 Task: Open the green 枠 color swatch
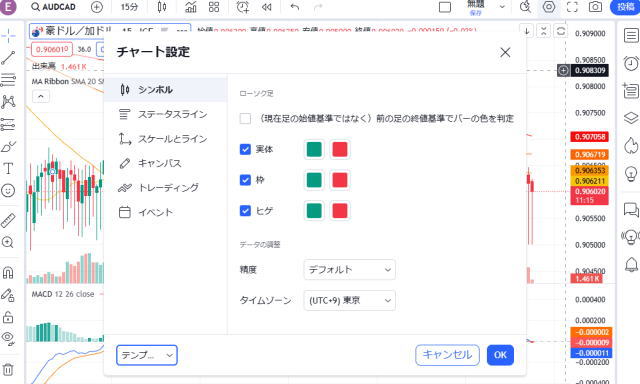(x=314, y=180)
